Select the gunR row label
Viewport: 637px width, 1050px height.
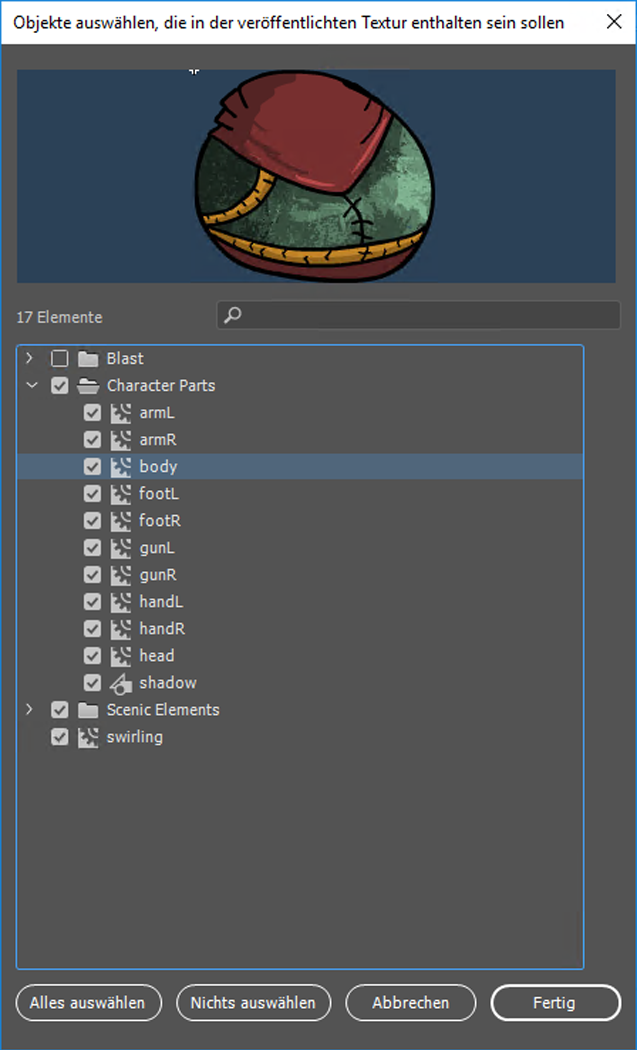(x=158, y=575)
